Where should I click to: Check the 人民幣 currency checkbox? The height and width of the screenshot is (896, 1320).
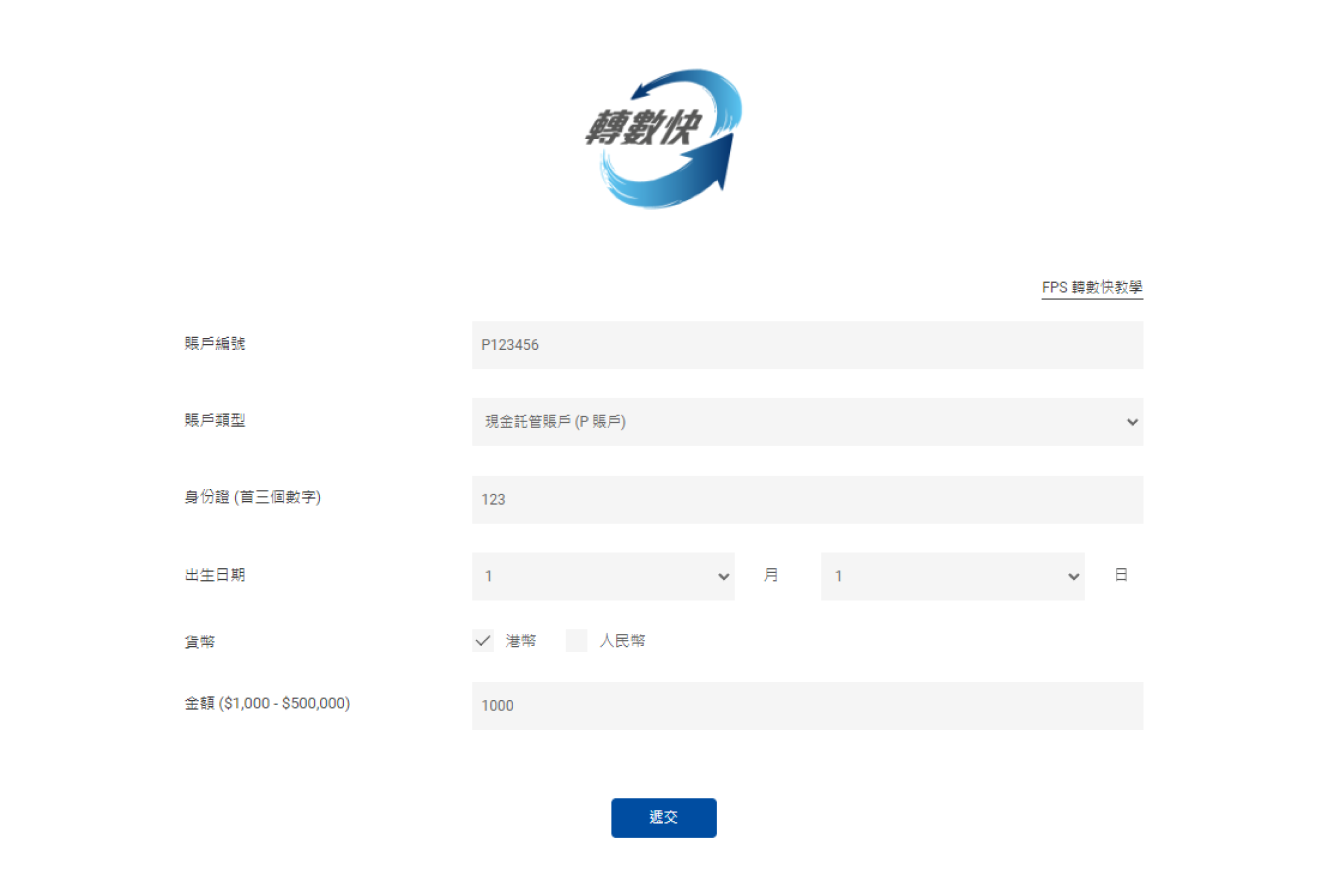[x=576, y=641]
